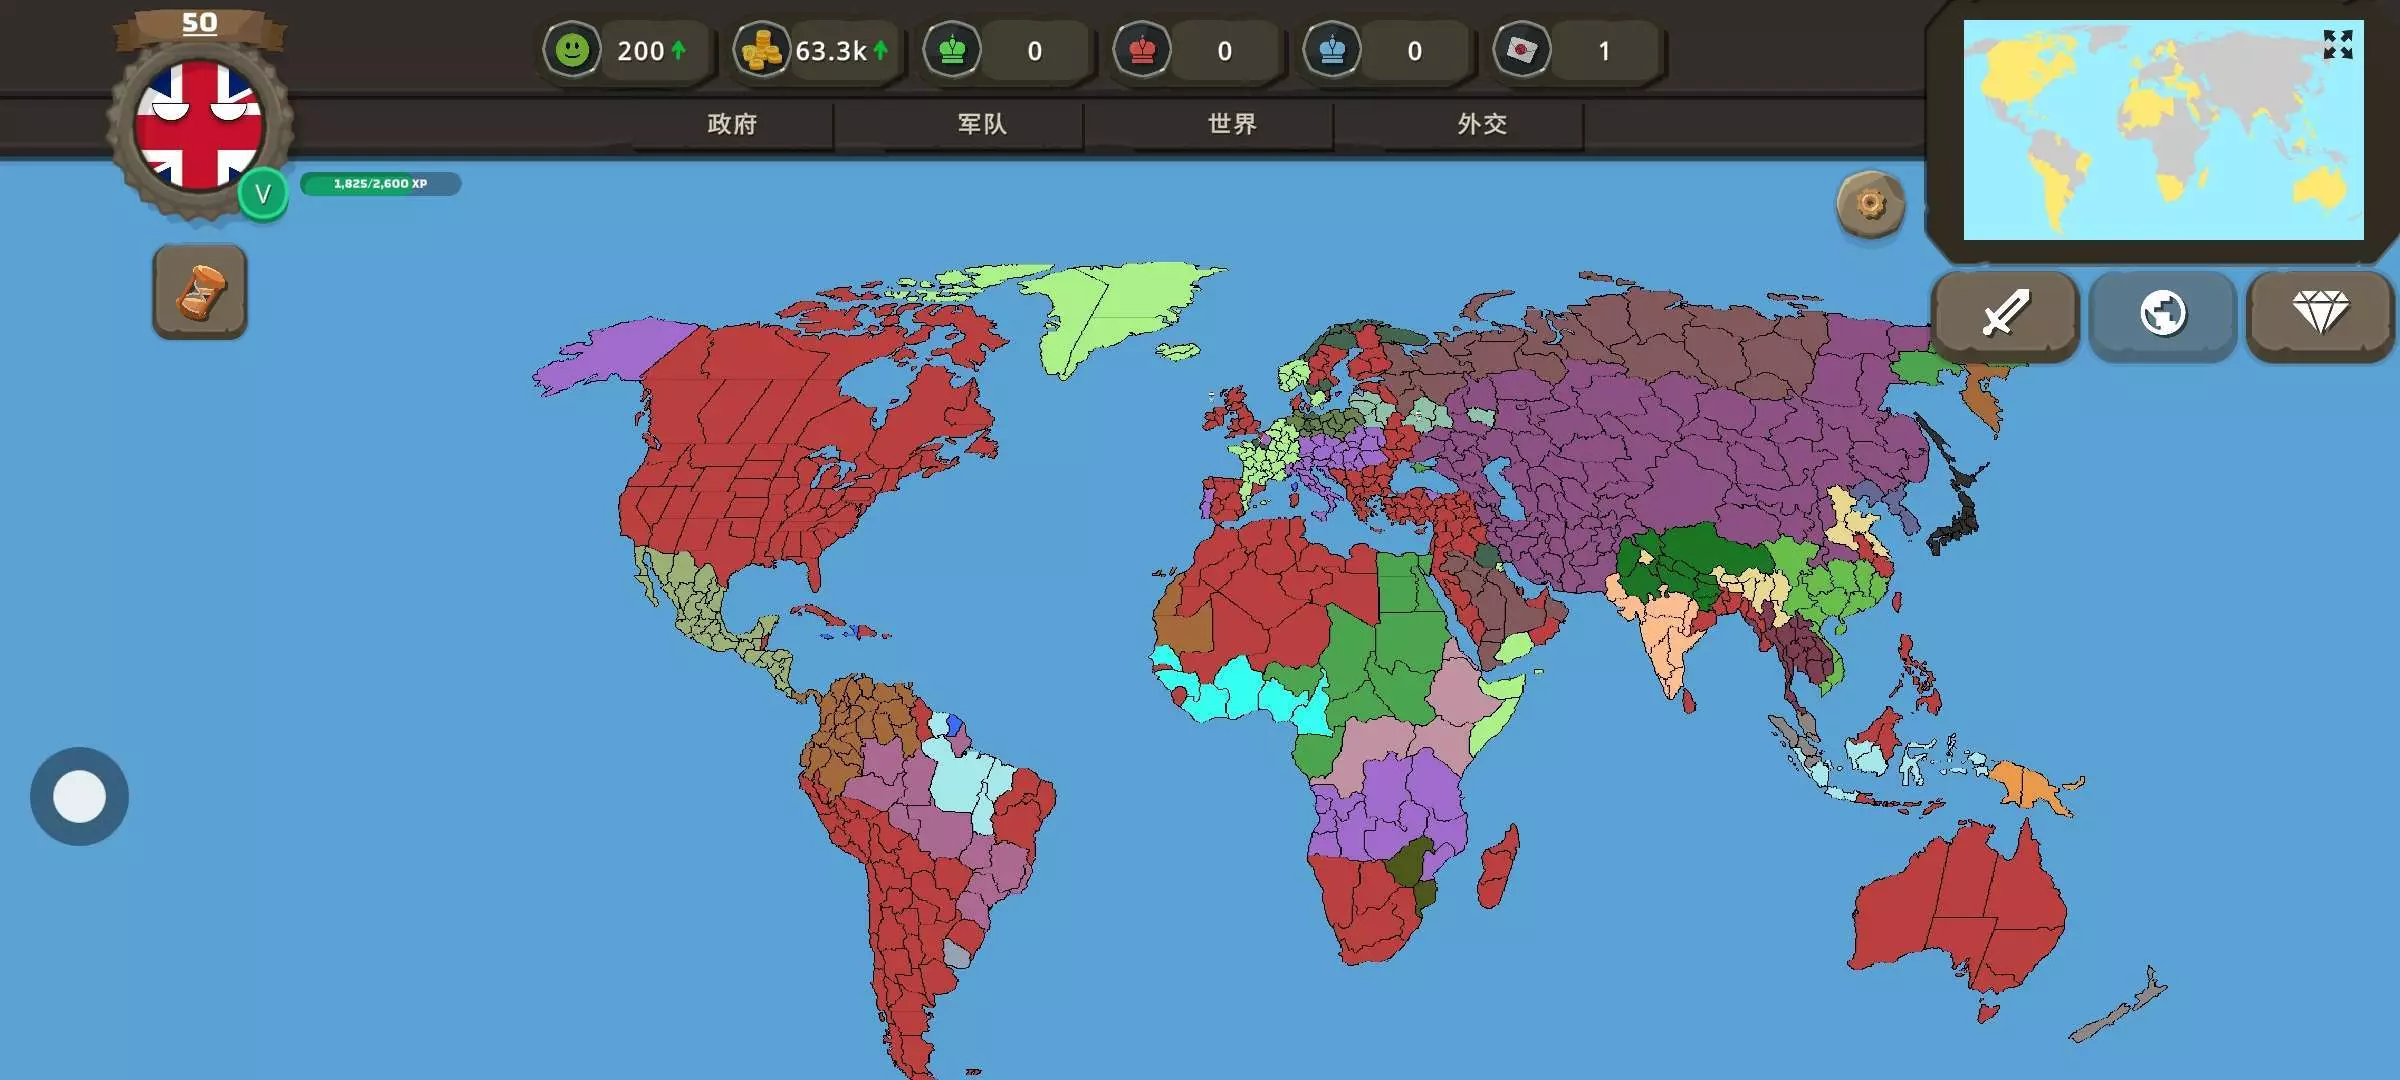The width and height of the screenshot is (2400, 1080).
Task: Click the blue crown counter icon
Action: pyautogui.click(x=1332, y=50)
